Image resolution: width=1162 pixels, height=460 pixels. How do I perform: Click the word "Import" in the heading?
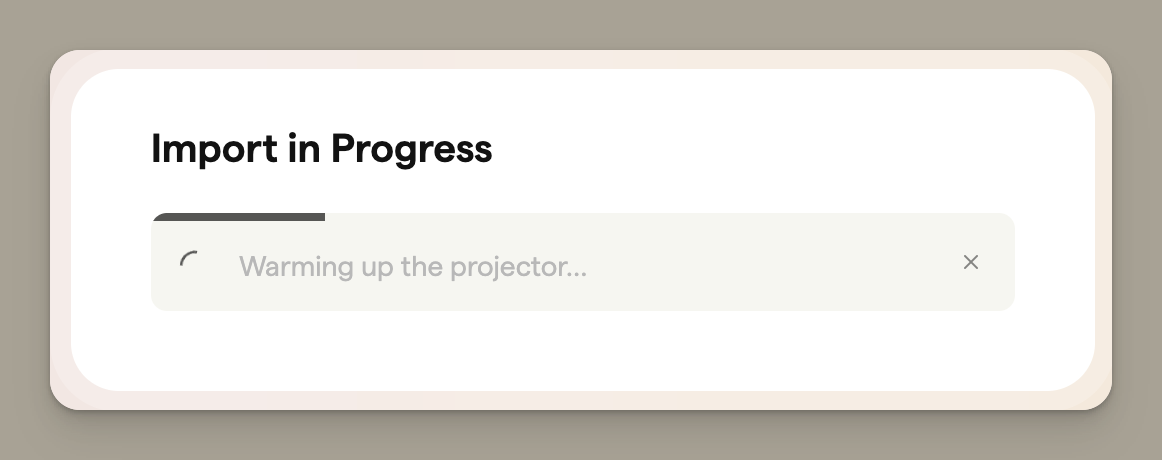[212, 149]
